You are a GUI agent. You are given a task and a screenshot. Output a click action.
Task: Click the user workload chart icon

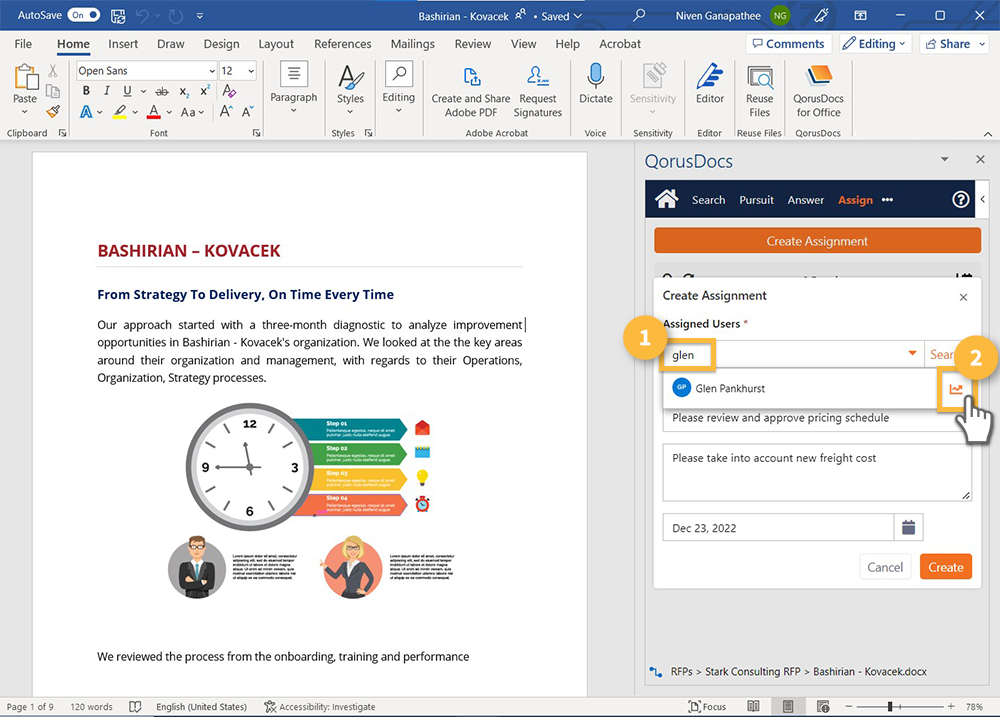coord(955,389)
